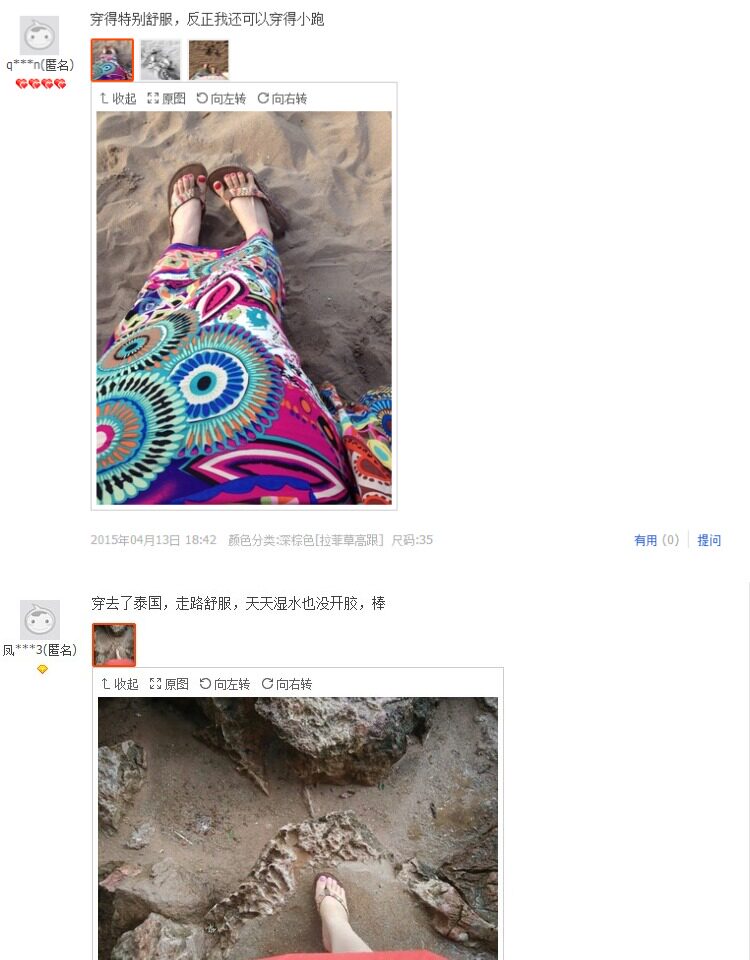
Task: Click the 提问 link on first review
Action: (709, 540)
